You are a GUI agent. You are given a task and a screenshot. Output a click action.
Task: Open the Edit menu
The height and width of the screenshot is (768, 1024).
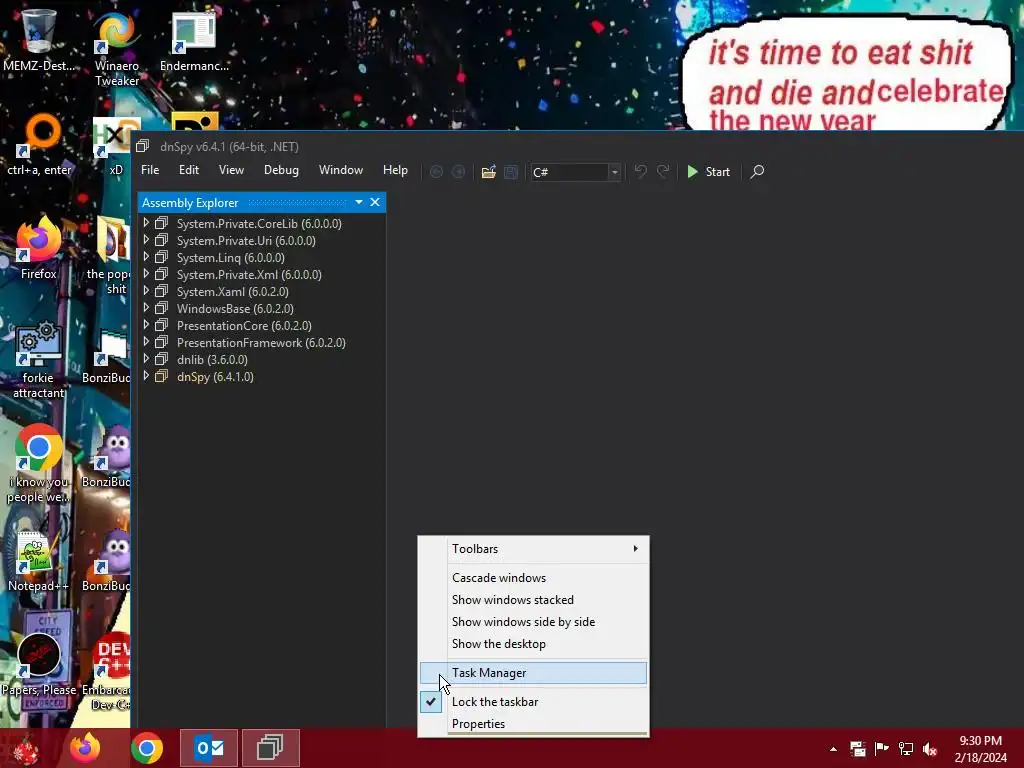(189, 170)
